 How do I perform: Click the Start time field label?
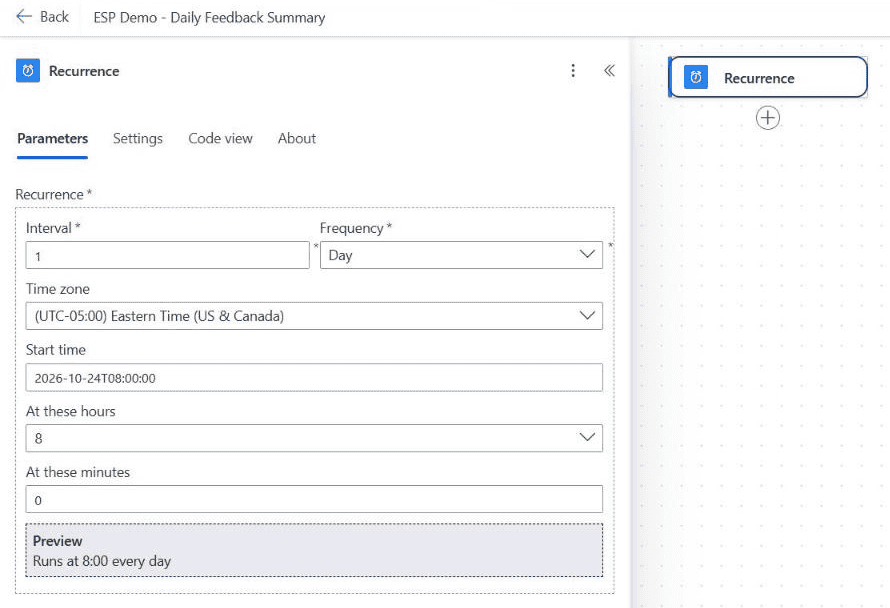56,350
